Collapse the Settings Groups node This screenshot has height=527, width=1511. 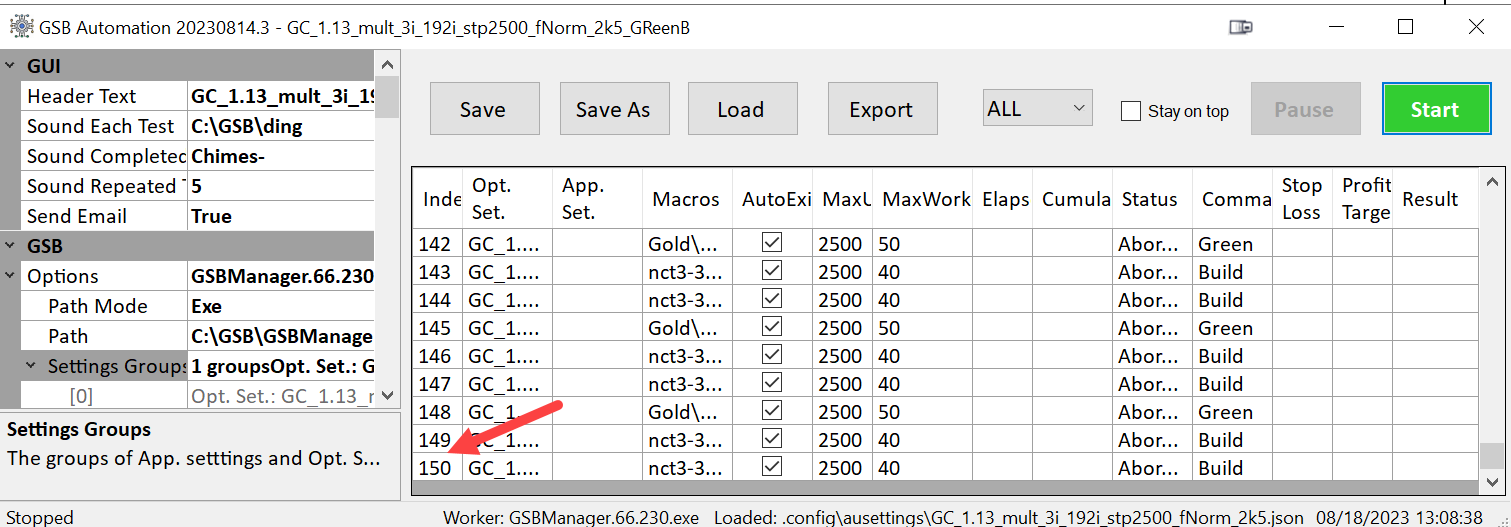coord(32,366)
